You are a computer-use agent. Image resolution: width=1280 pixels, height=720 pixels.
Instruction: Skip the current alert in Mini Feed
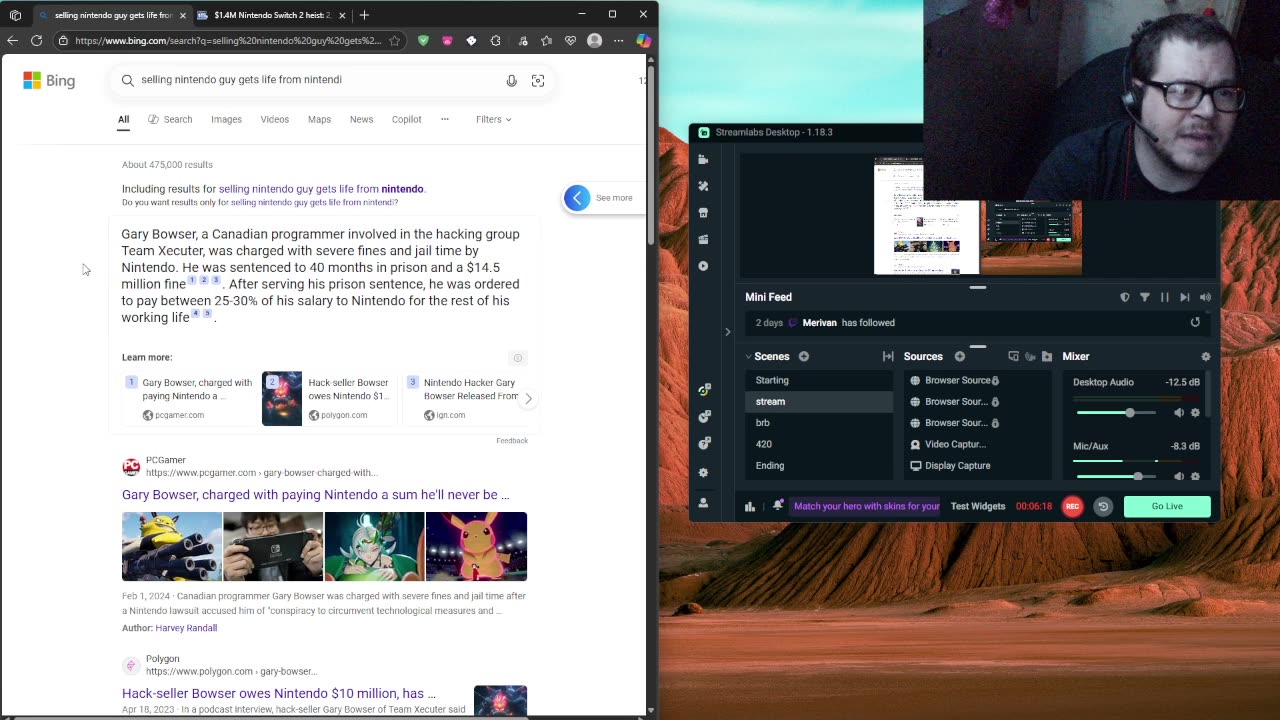tap(1185, 297)
